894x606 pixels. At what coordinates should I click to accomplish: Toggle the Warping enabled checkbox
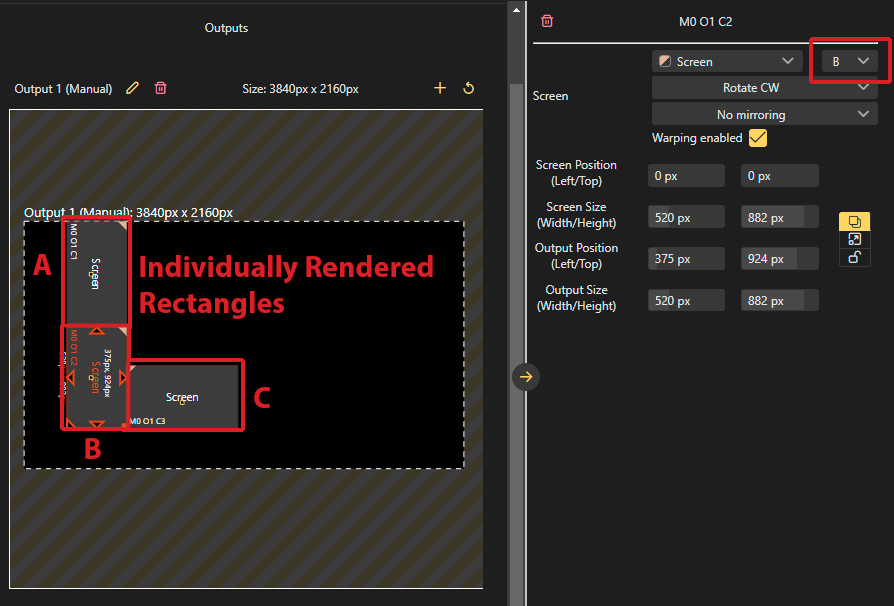pyautogui.click(x=758, y=138)
